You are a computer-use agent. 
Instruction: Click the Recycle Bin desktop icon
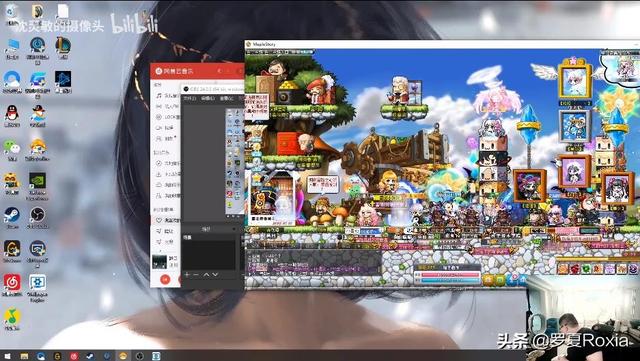click(x=11, y=13)
